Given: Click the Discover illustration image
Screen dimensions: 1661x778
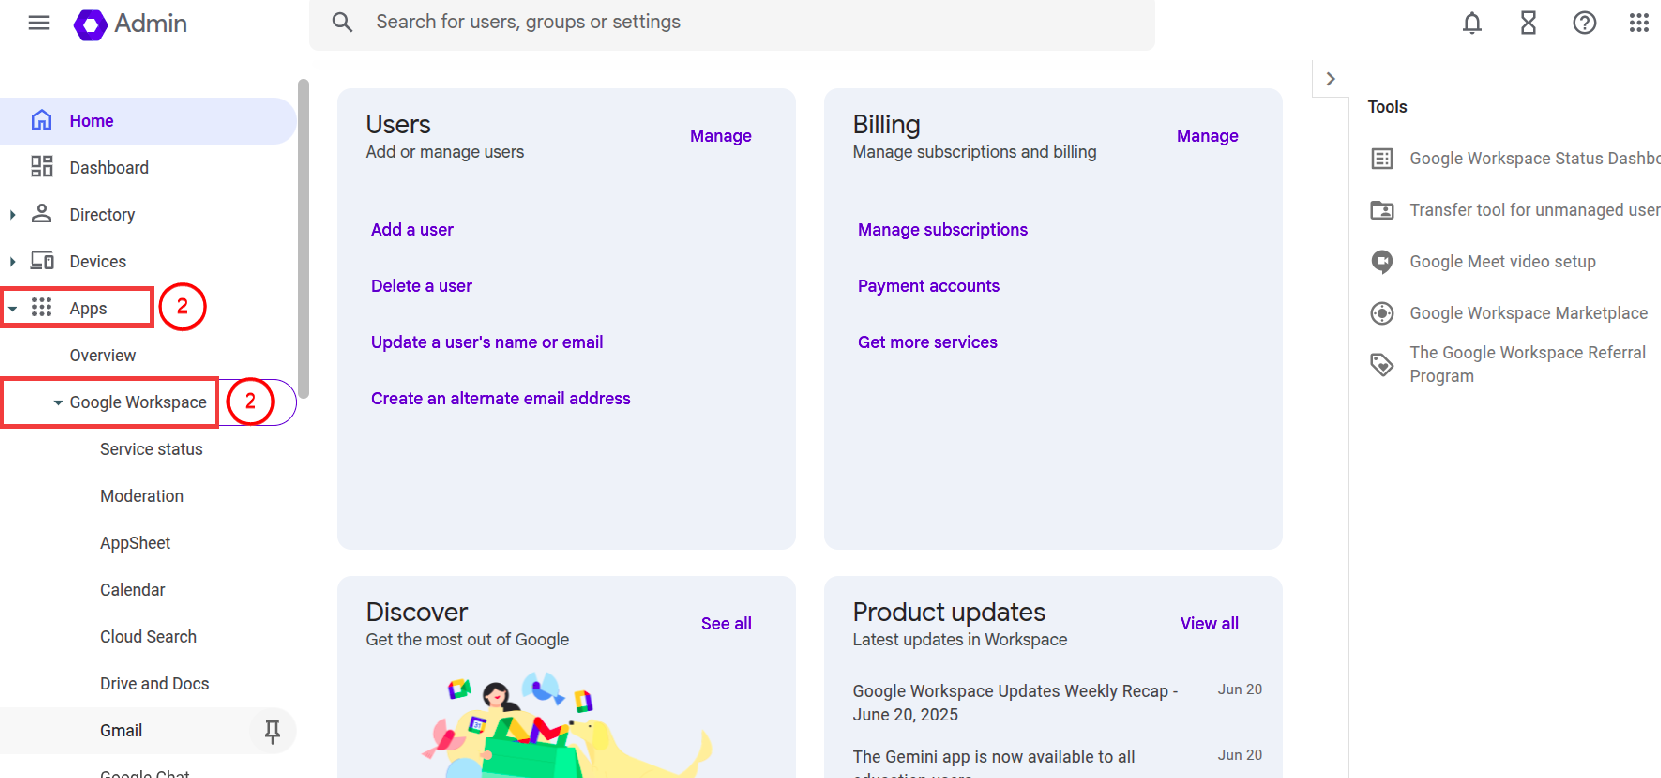Looking at the screenshot, I should pyautogui.click(x=566, y=725).
